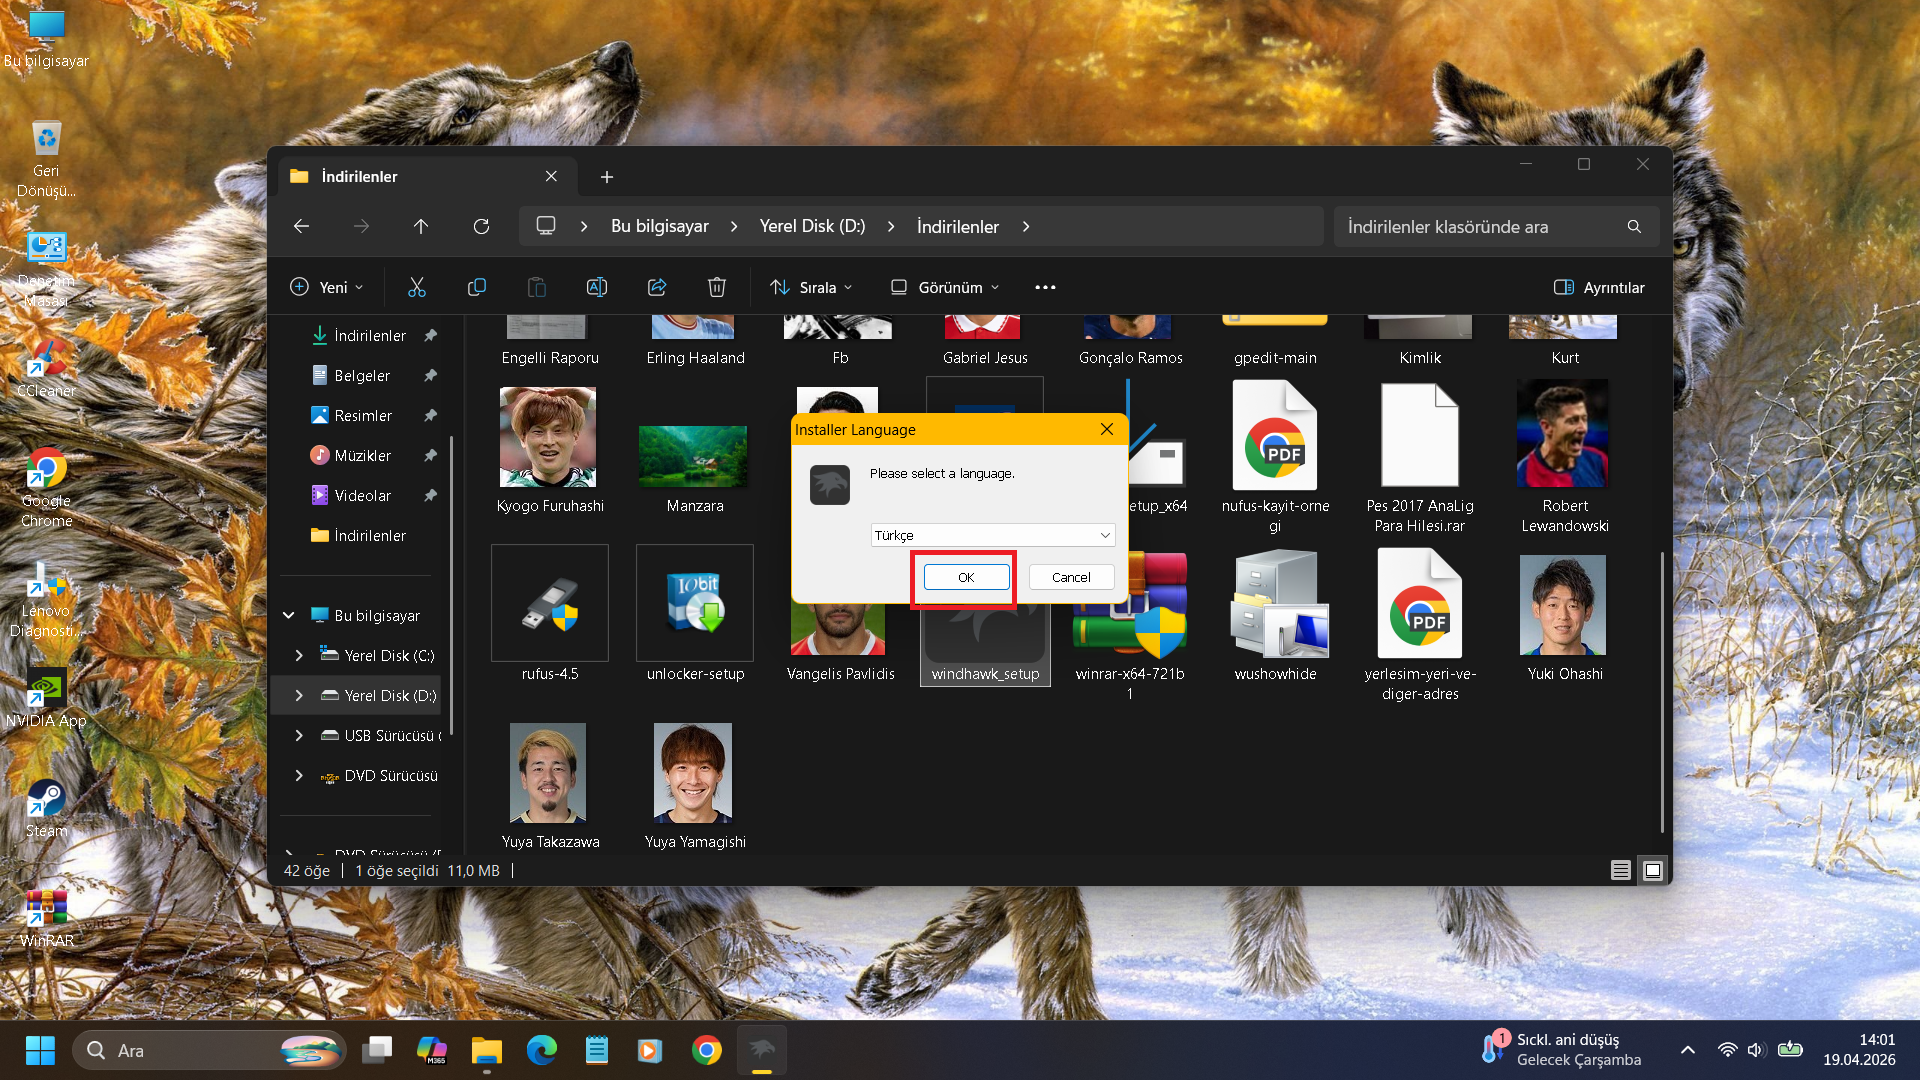Click the Rename icon in toolbar
Screen dimensions: 1920x1080
pyautogui.click(x=597, y=287)
